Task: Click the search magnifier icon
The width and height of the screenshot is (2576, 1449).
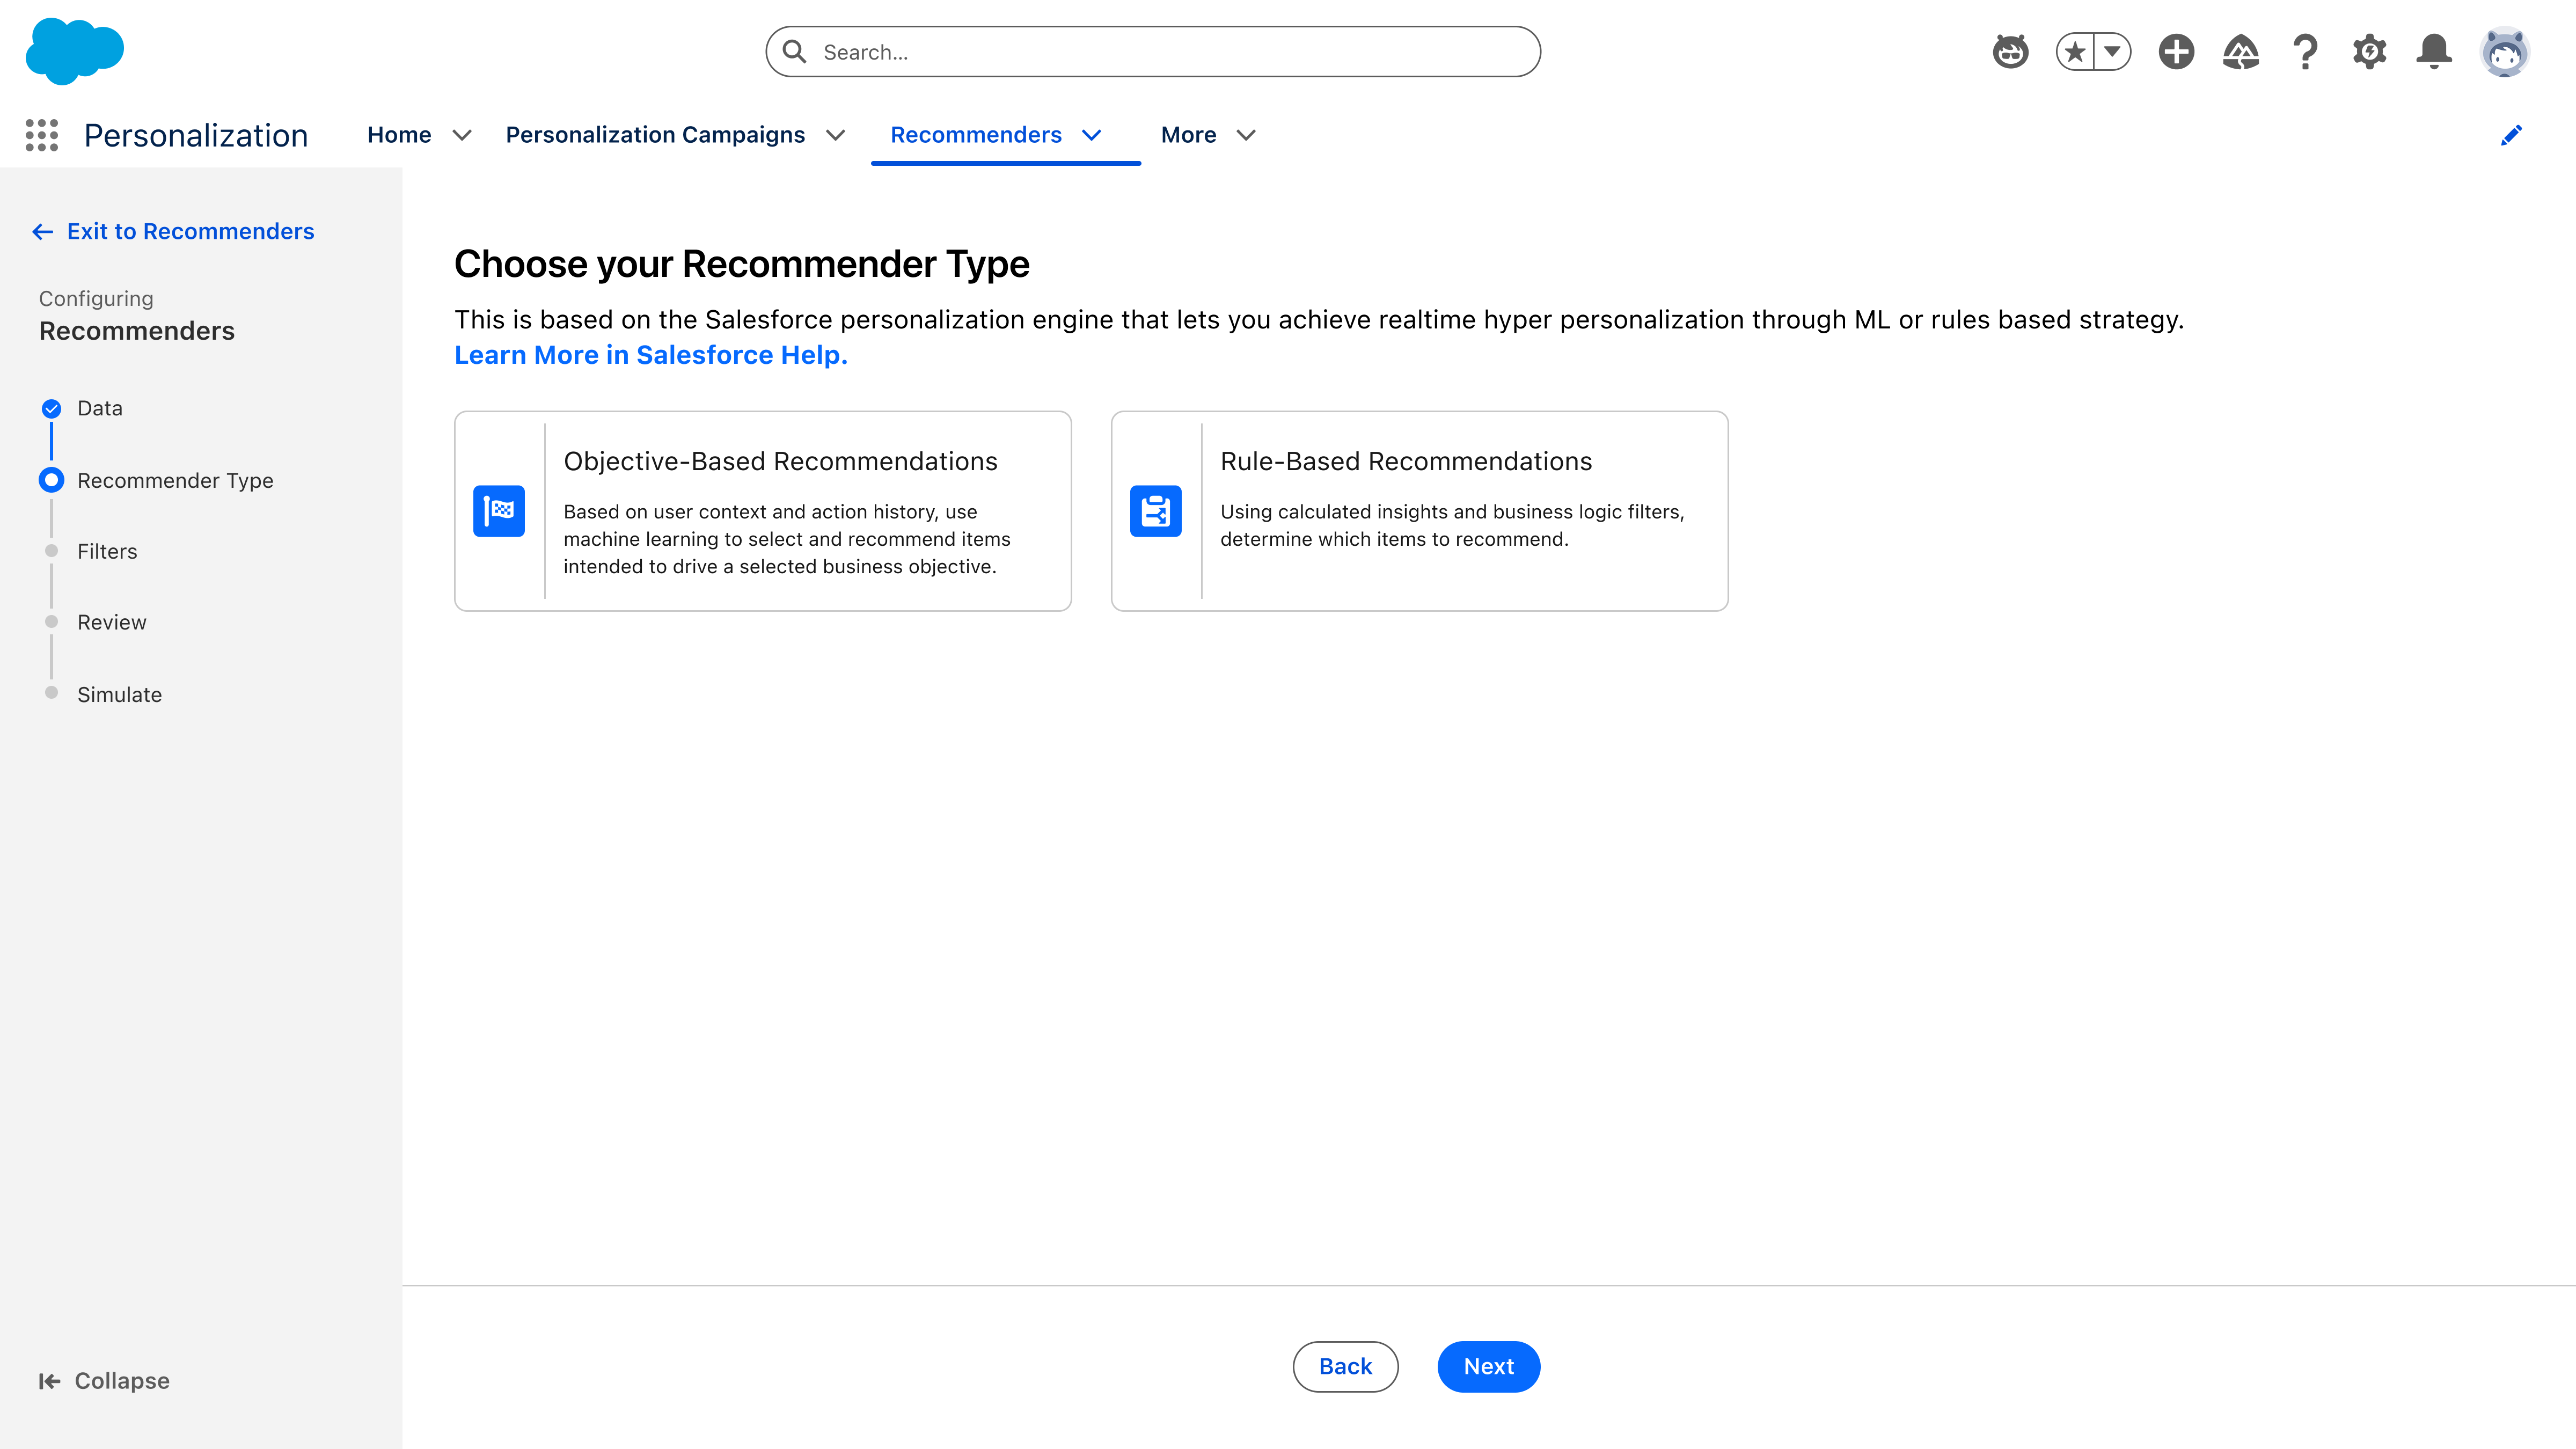Action: click(795, 51)
